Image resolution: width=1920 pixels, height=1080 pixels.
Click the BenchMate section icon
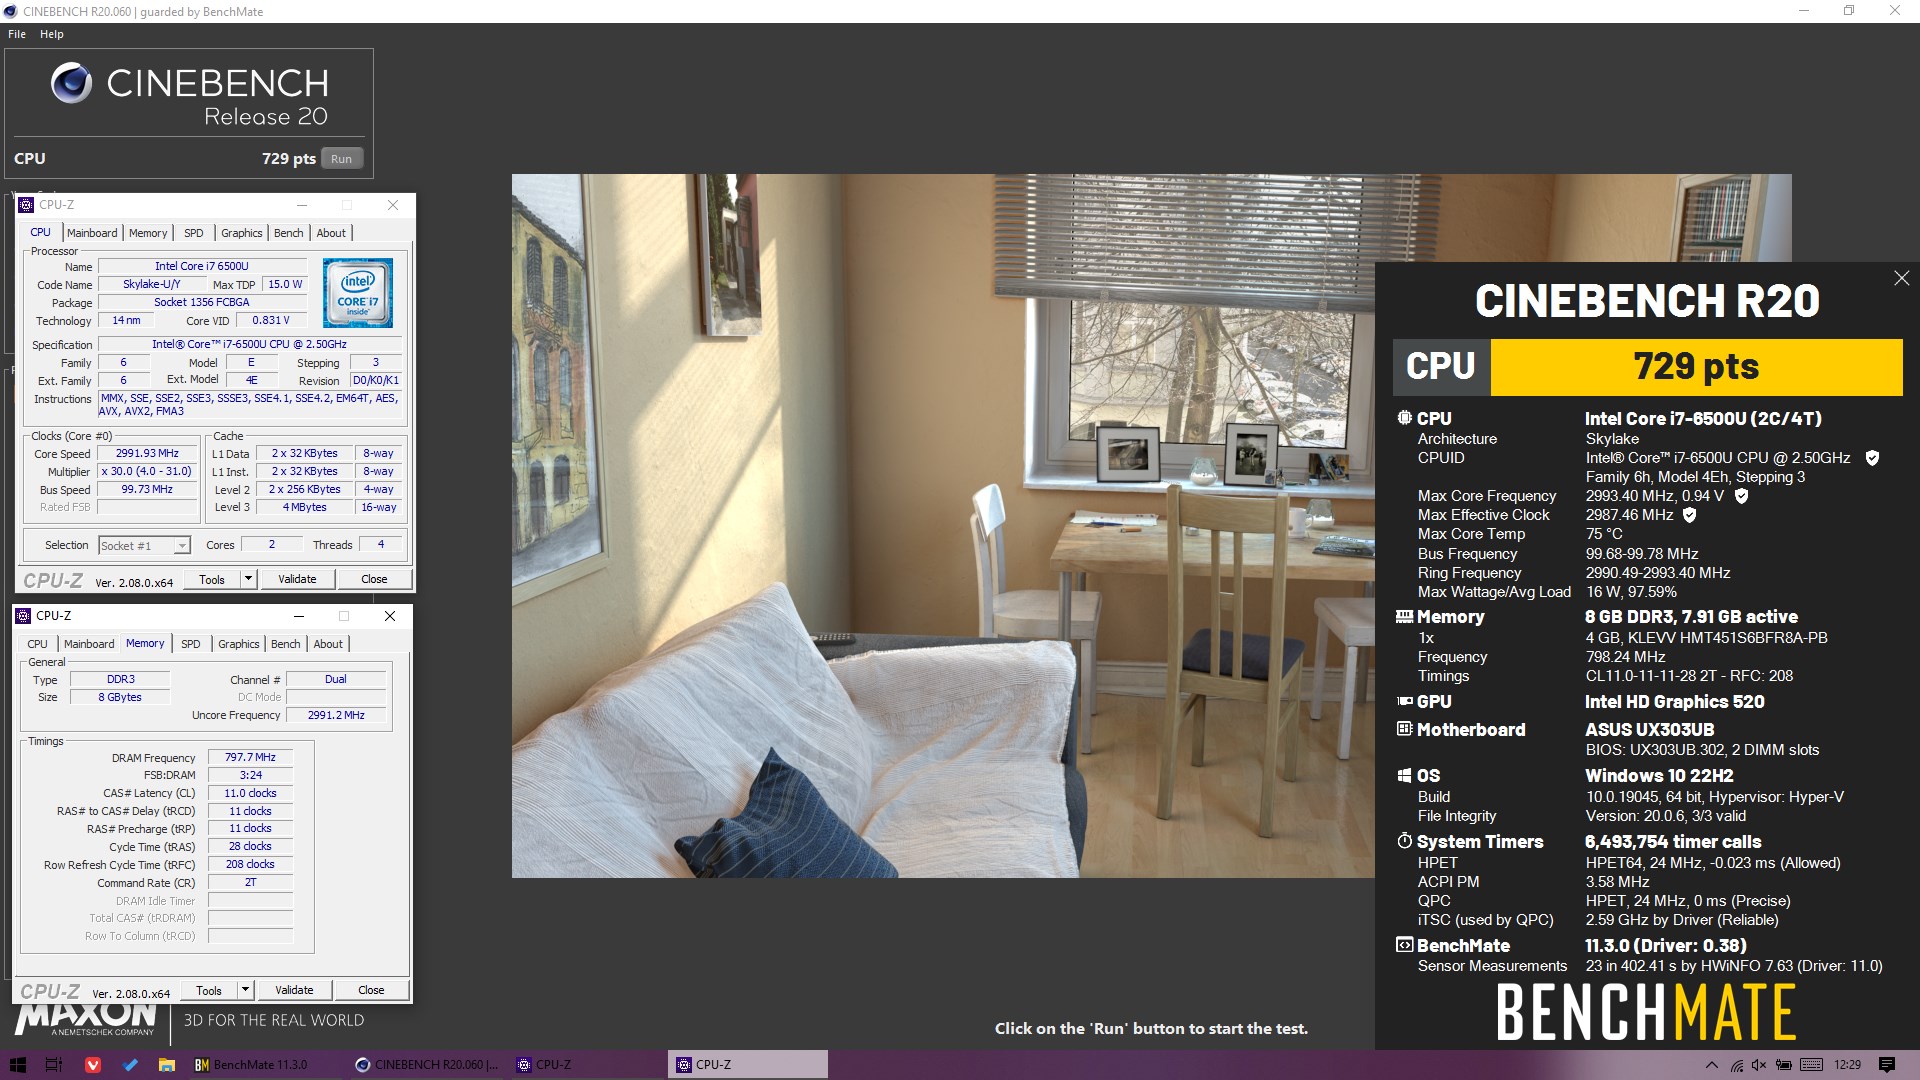click(x=1405, y=945)
